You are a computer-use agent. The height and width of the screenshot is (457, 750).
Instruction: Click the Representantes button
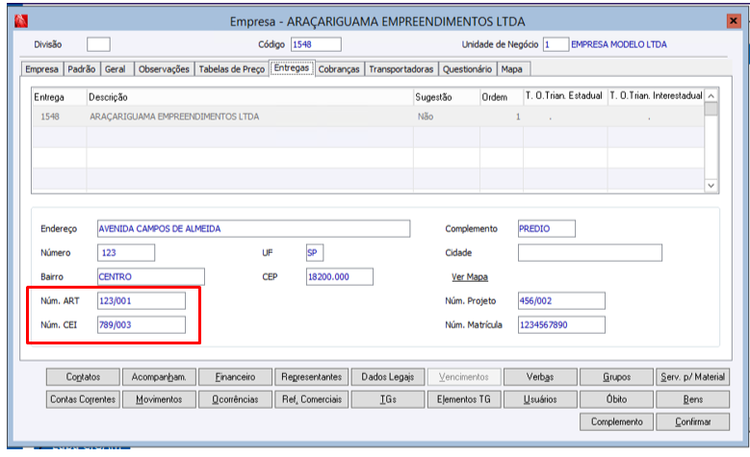click(311, 377)
